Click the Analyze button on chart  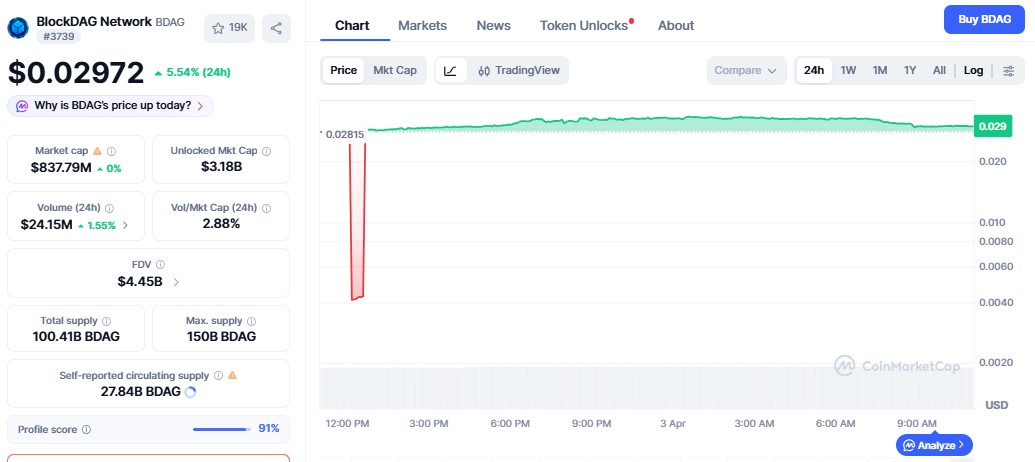click(x=934, y=445)
